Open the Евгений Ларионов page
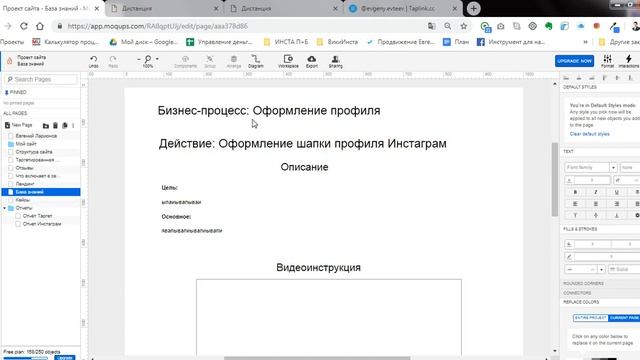 coord(36,136)
